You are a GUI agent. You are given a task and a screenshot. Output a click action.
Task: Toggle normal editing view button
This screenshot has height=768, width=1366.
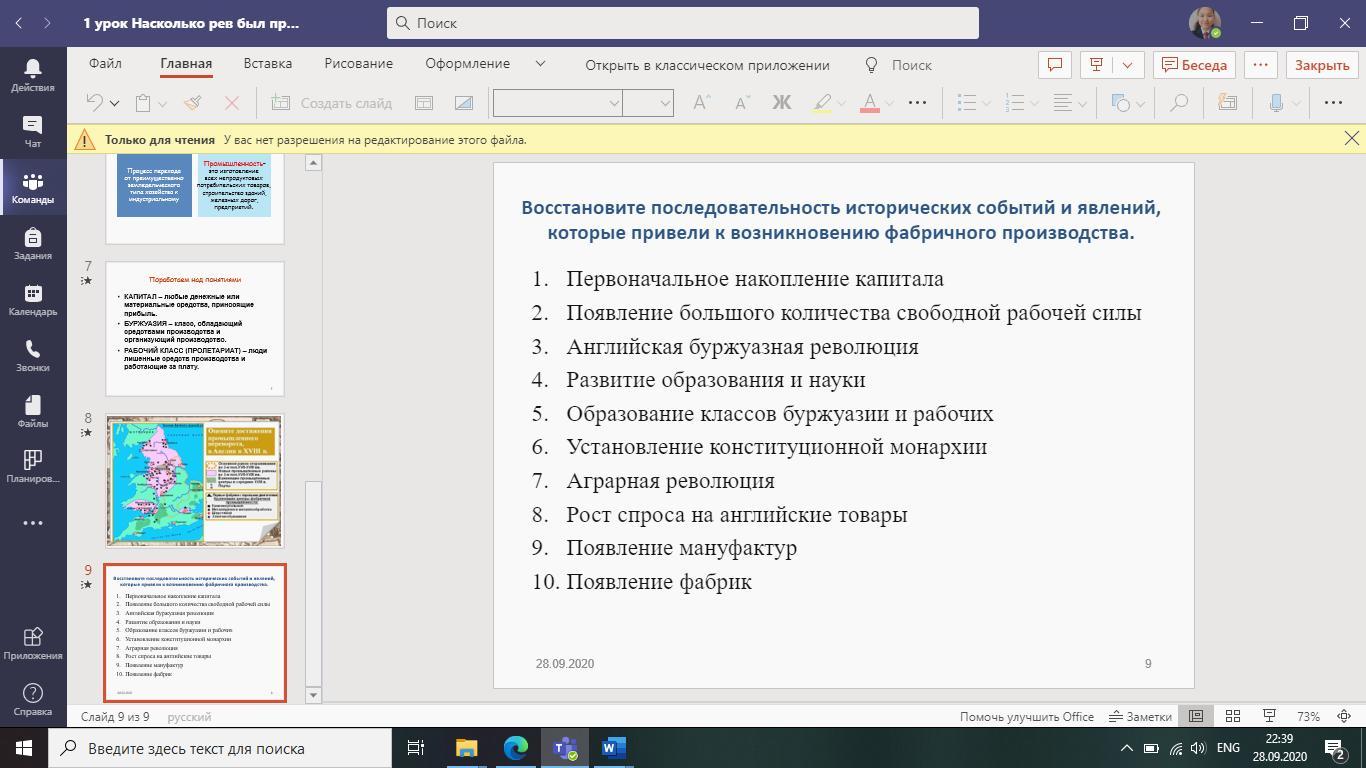coord(1195,716)
